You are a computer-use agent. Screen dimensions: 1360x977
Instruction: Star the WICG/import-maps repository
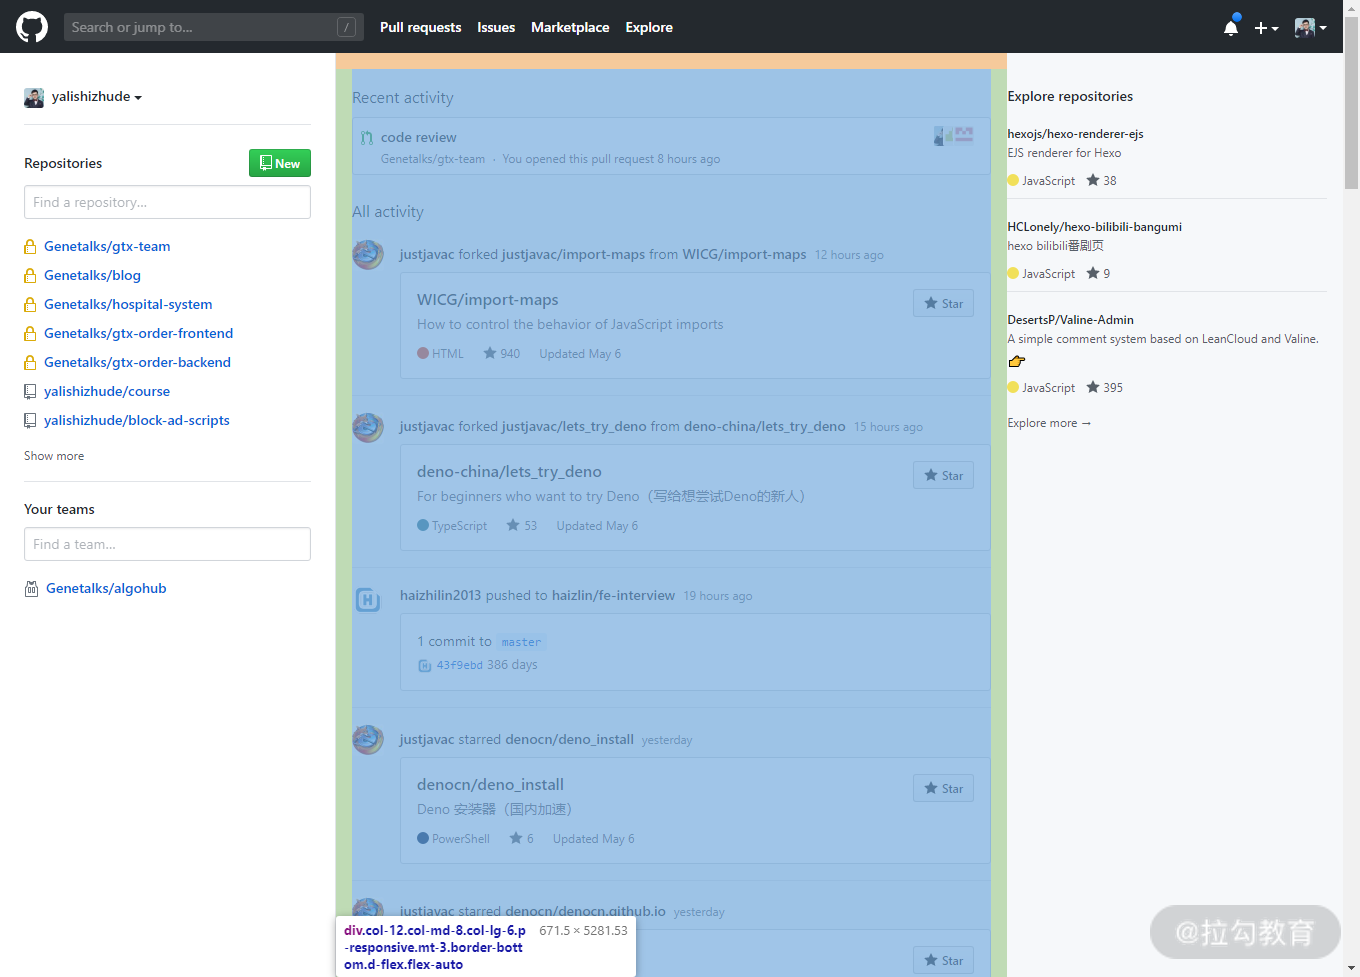[x=943, y=303]
